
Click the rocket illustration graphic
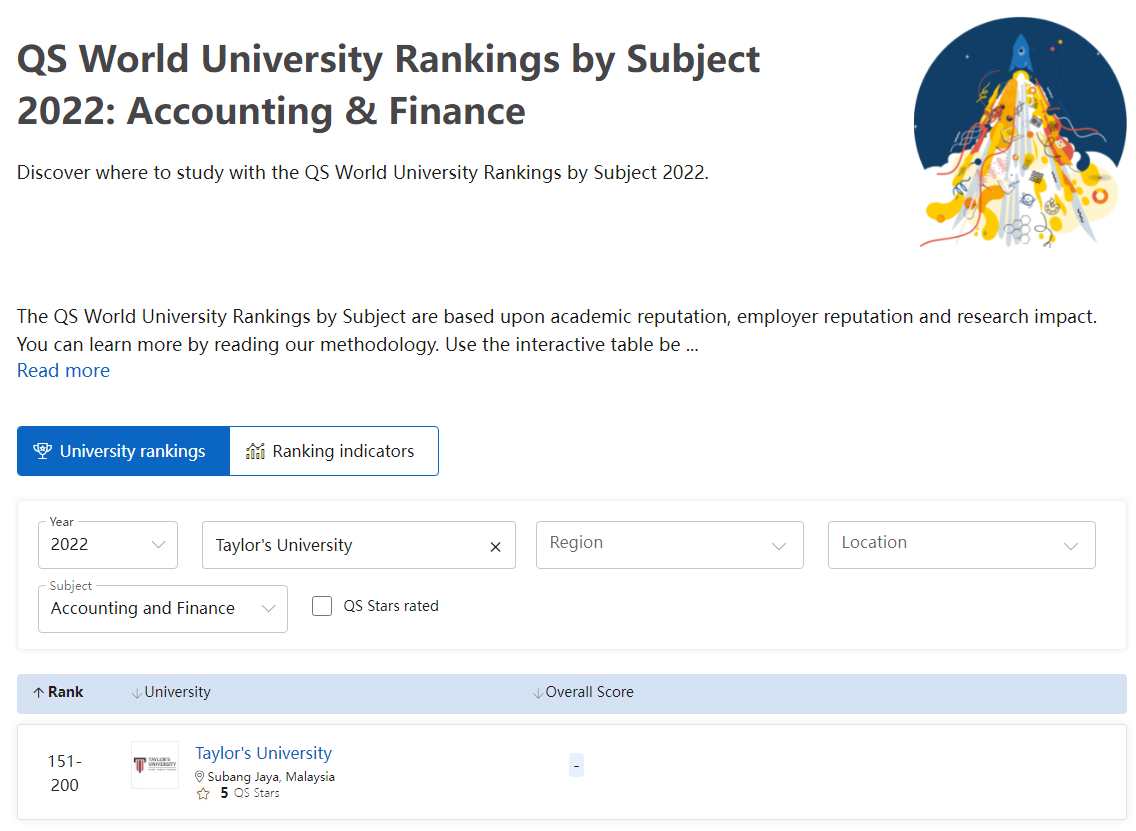[1019, 133]
